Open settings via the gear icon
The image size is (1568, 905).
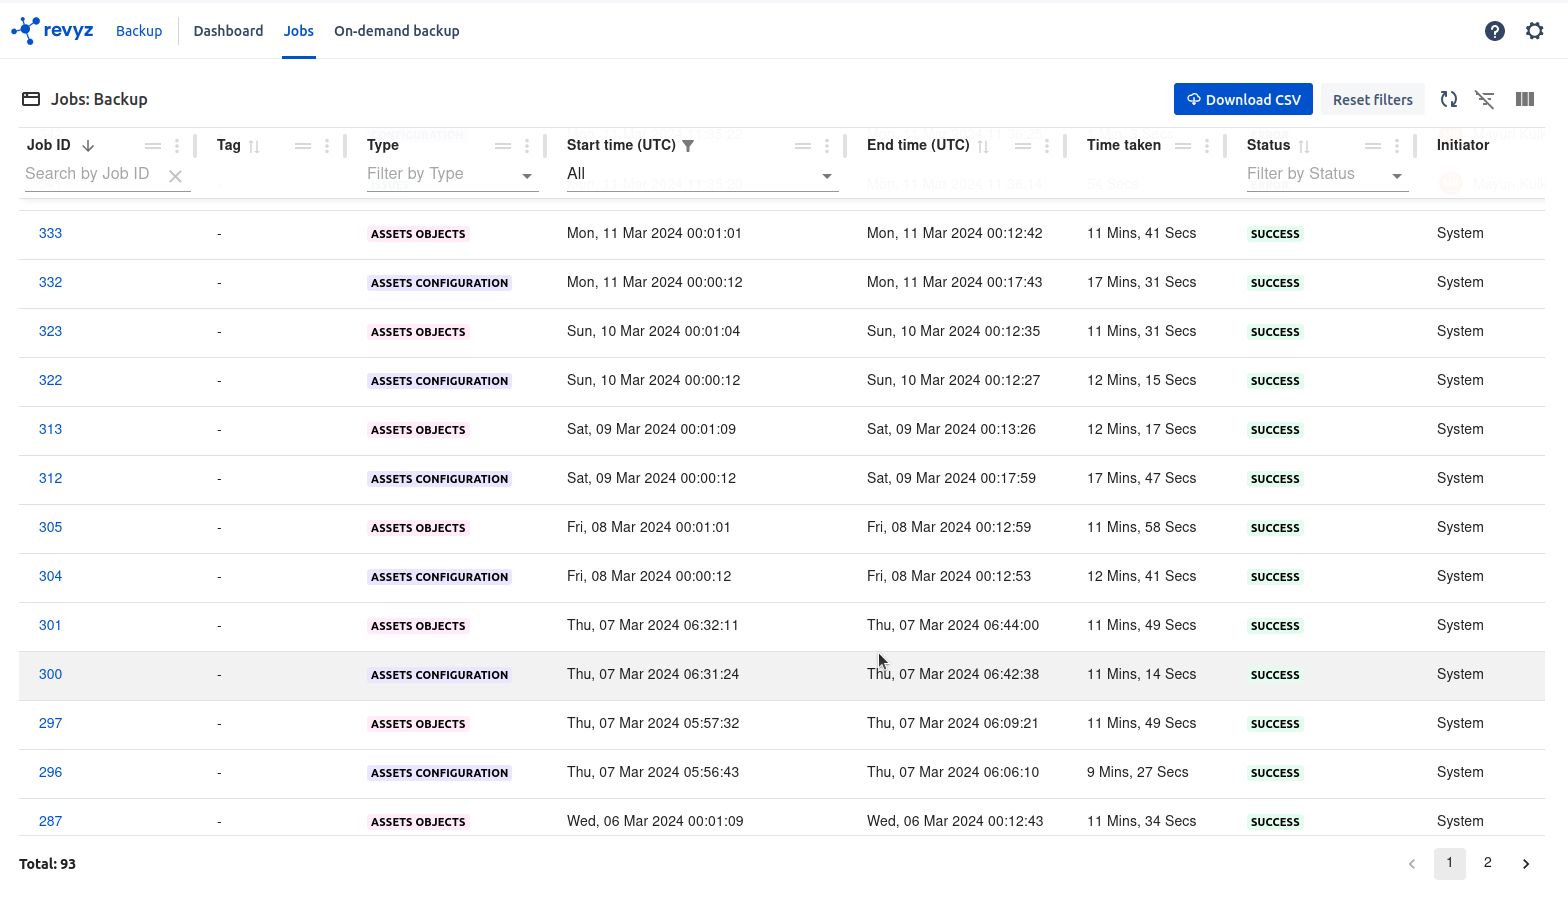click(1534, 31)
